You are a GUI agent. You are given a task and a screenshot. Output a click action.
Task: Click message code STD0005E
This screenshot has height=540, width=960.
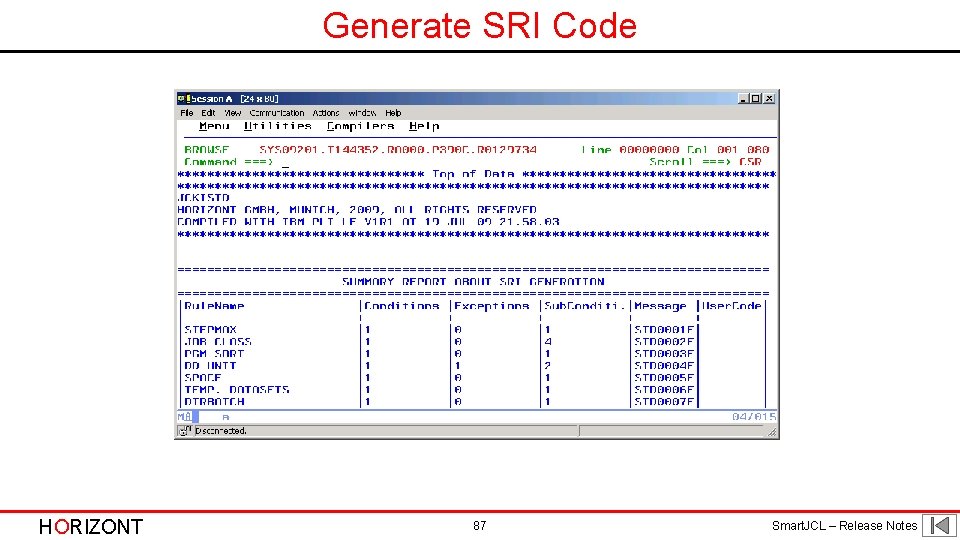click(x=664, y=378)
